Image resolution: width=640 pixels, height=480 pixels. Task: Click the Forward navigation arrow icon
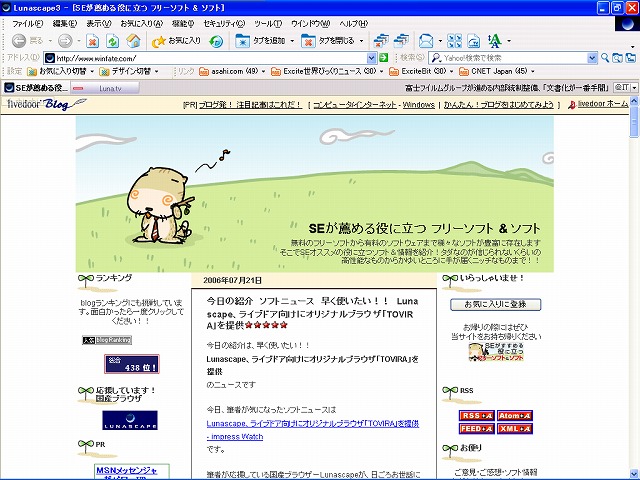(x=65, y=41)
